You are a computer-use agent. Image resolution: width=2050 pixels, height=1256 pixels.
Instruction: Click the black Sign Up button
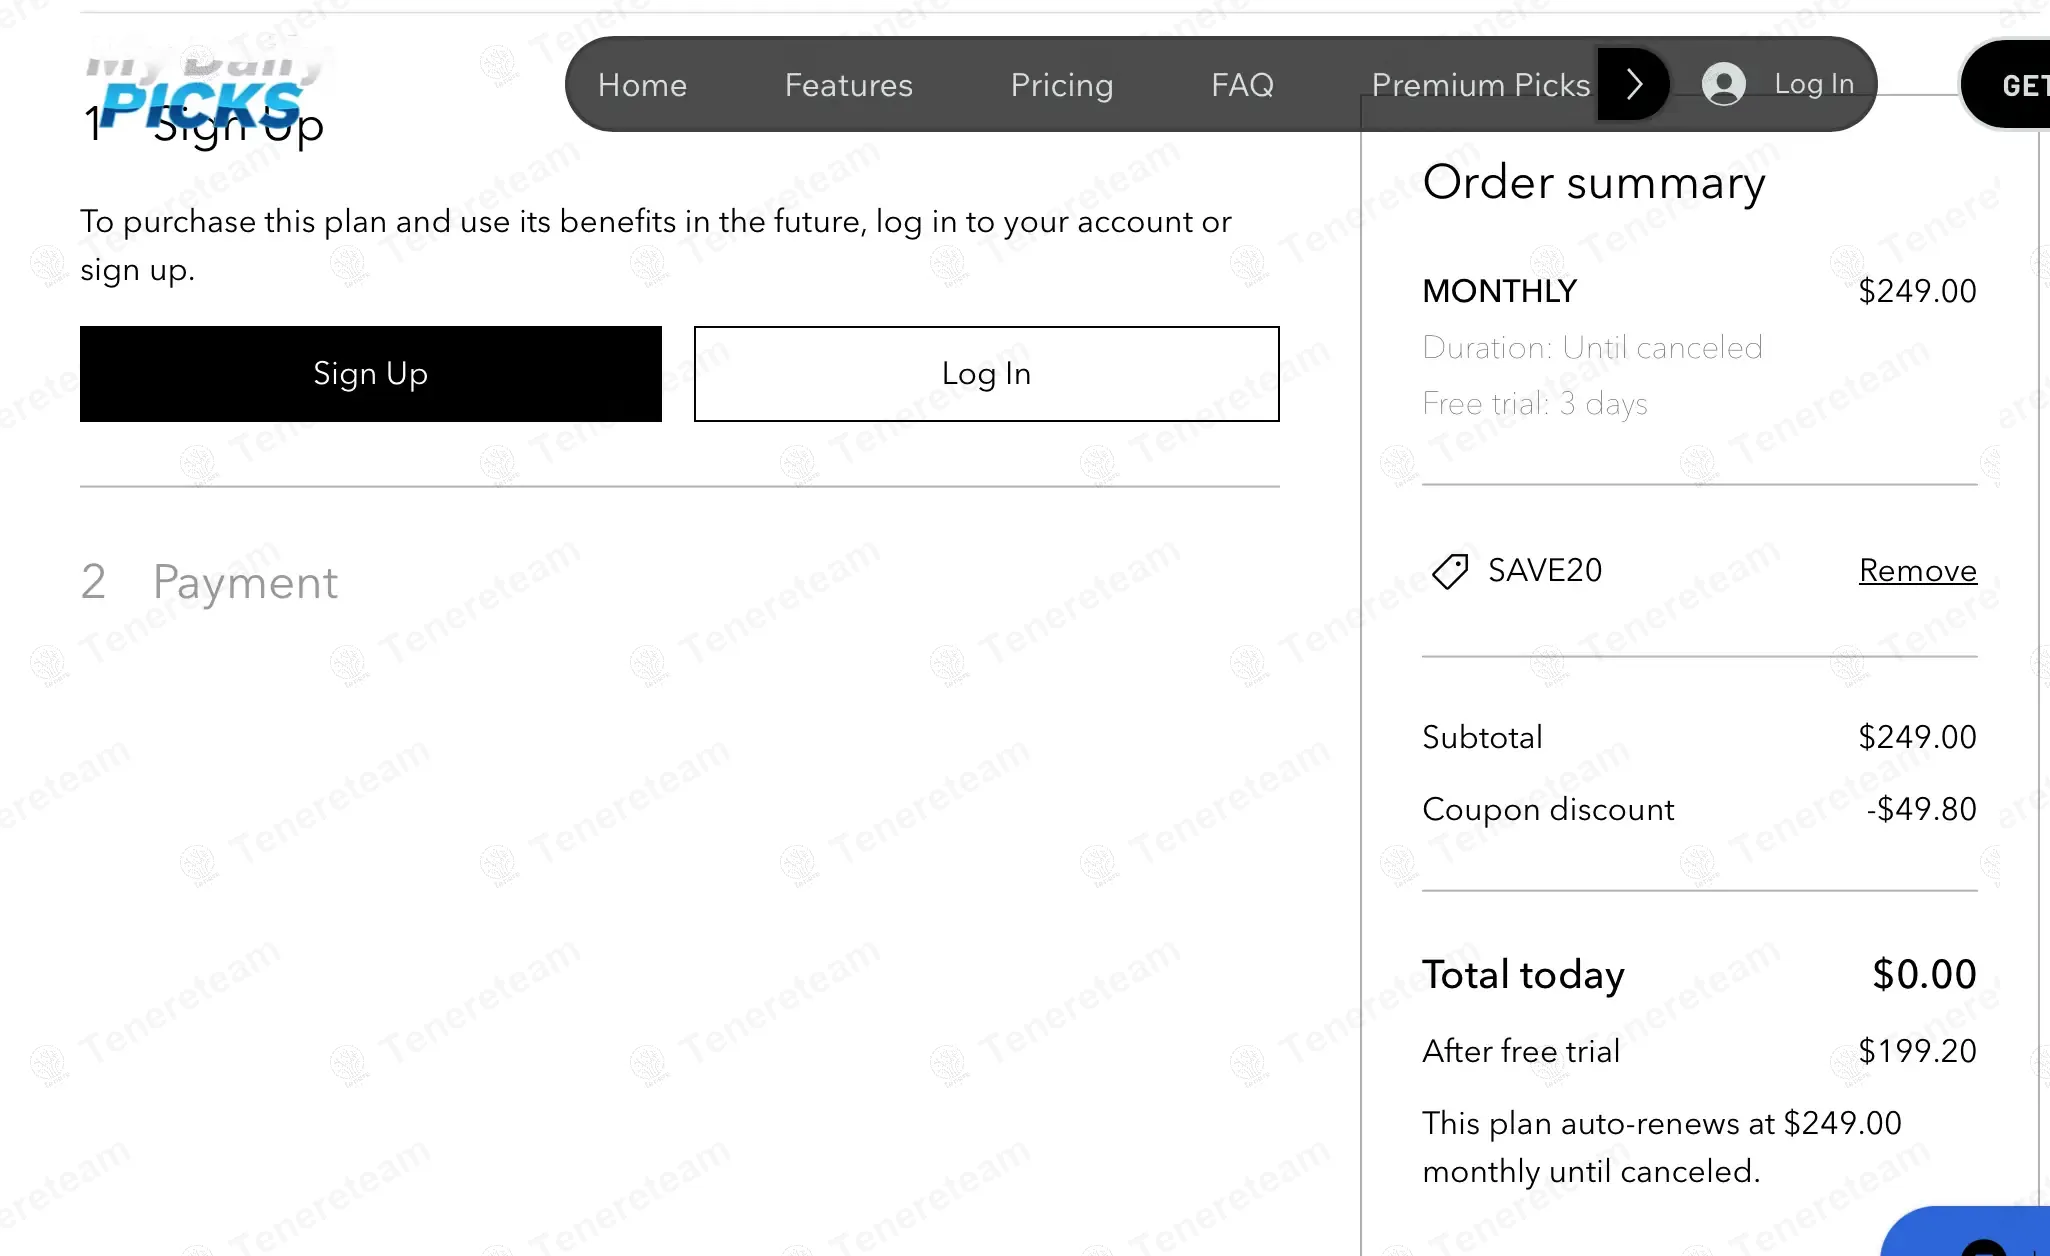371,374
